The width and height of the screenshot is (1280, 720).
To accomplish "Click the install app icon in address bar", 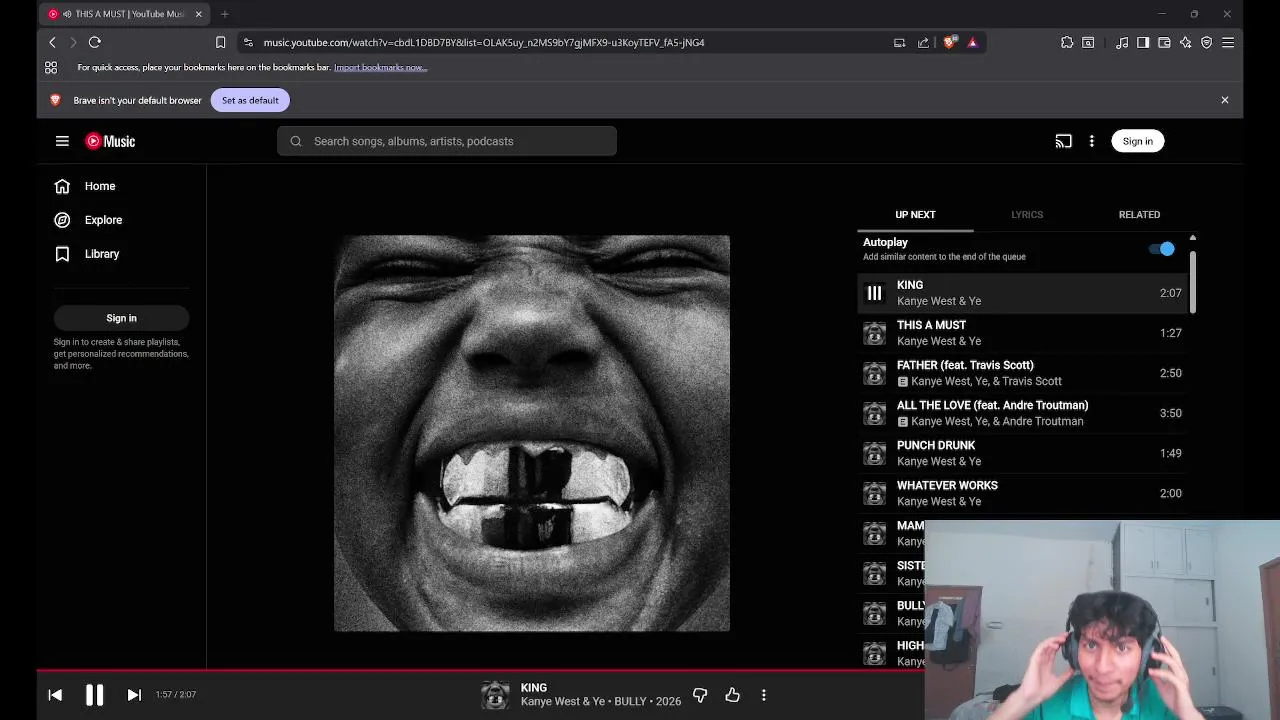I will point(899,42).
